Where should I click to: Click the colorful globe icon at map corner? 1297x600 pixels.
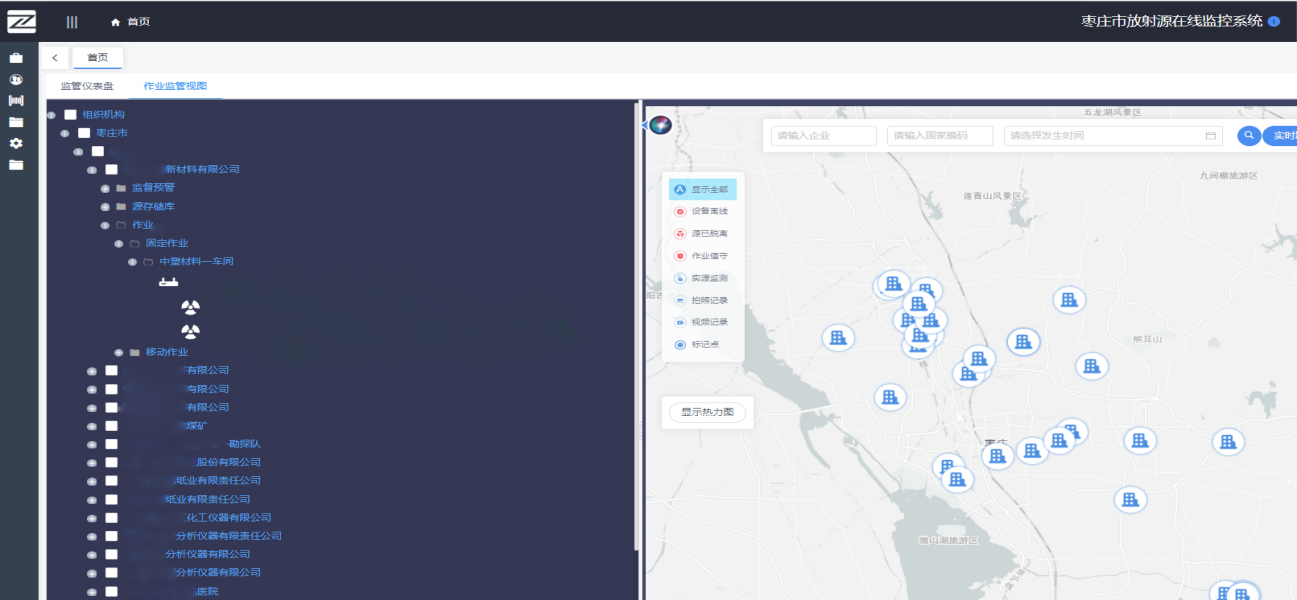pos(659,125)
